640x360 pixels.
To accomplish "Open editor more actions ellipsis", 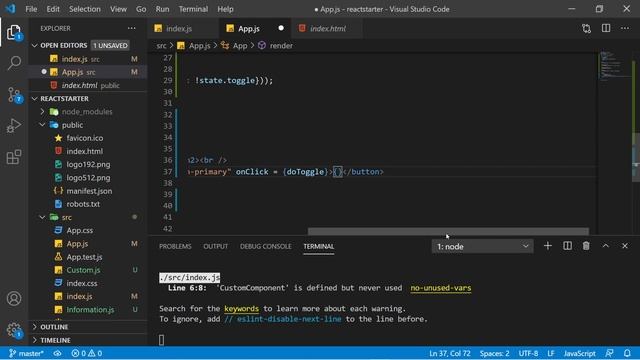I will click(625, 28).
